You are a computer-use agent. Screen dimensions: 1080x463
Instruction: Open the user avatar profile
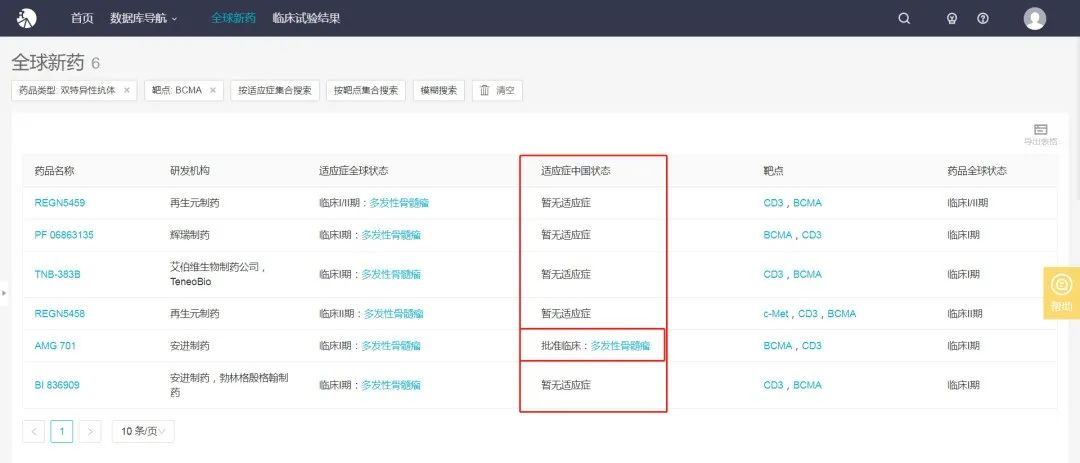coord(1035,18)
